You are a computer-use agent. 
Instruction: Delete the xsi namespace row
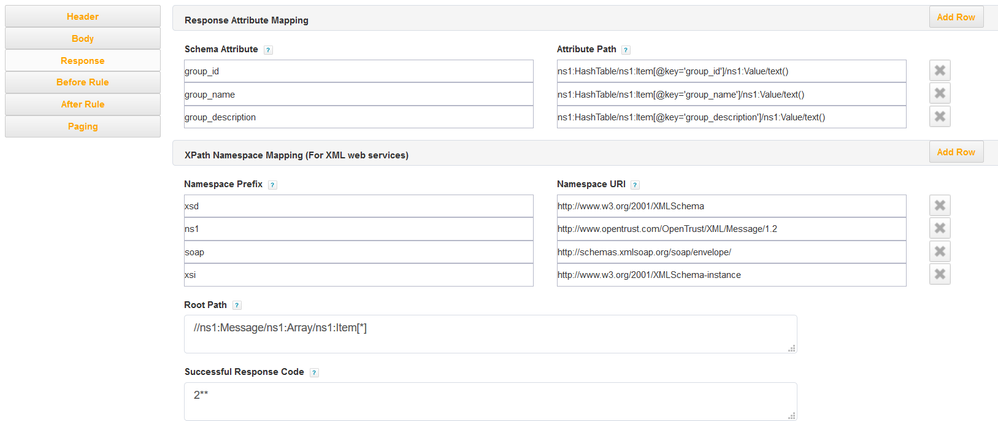(939, 275)
